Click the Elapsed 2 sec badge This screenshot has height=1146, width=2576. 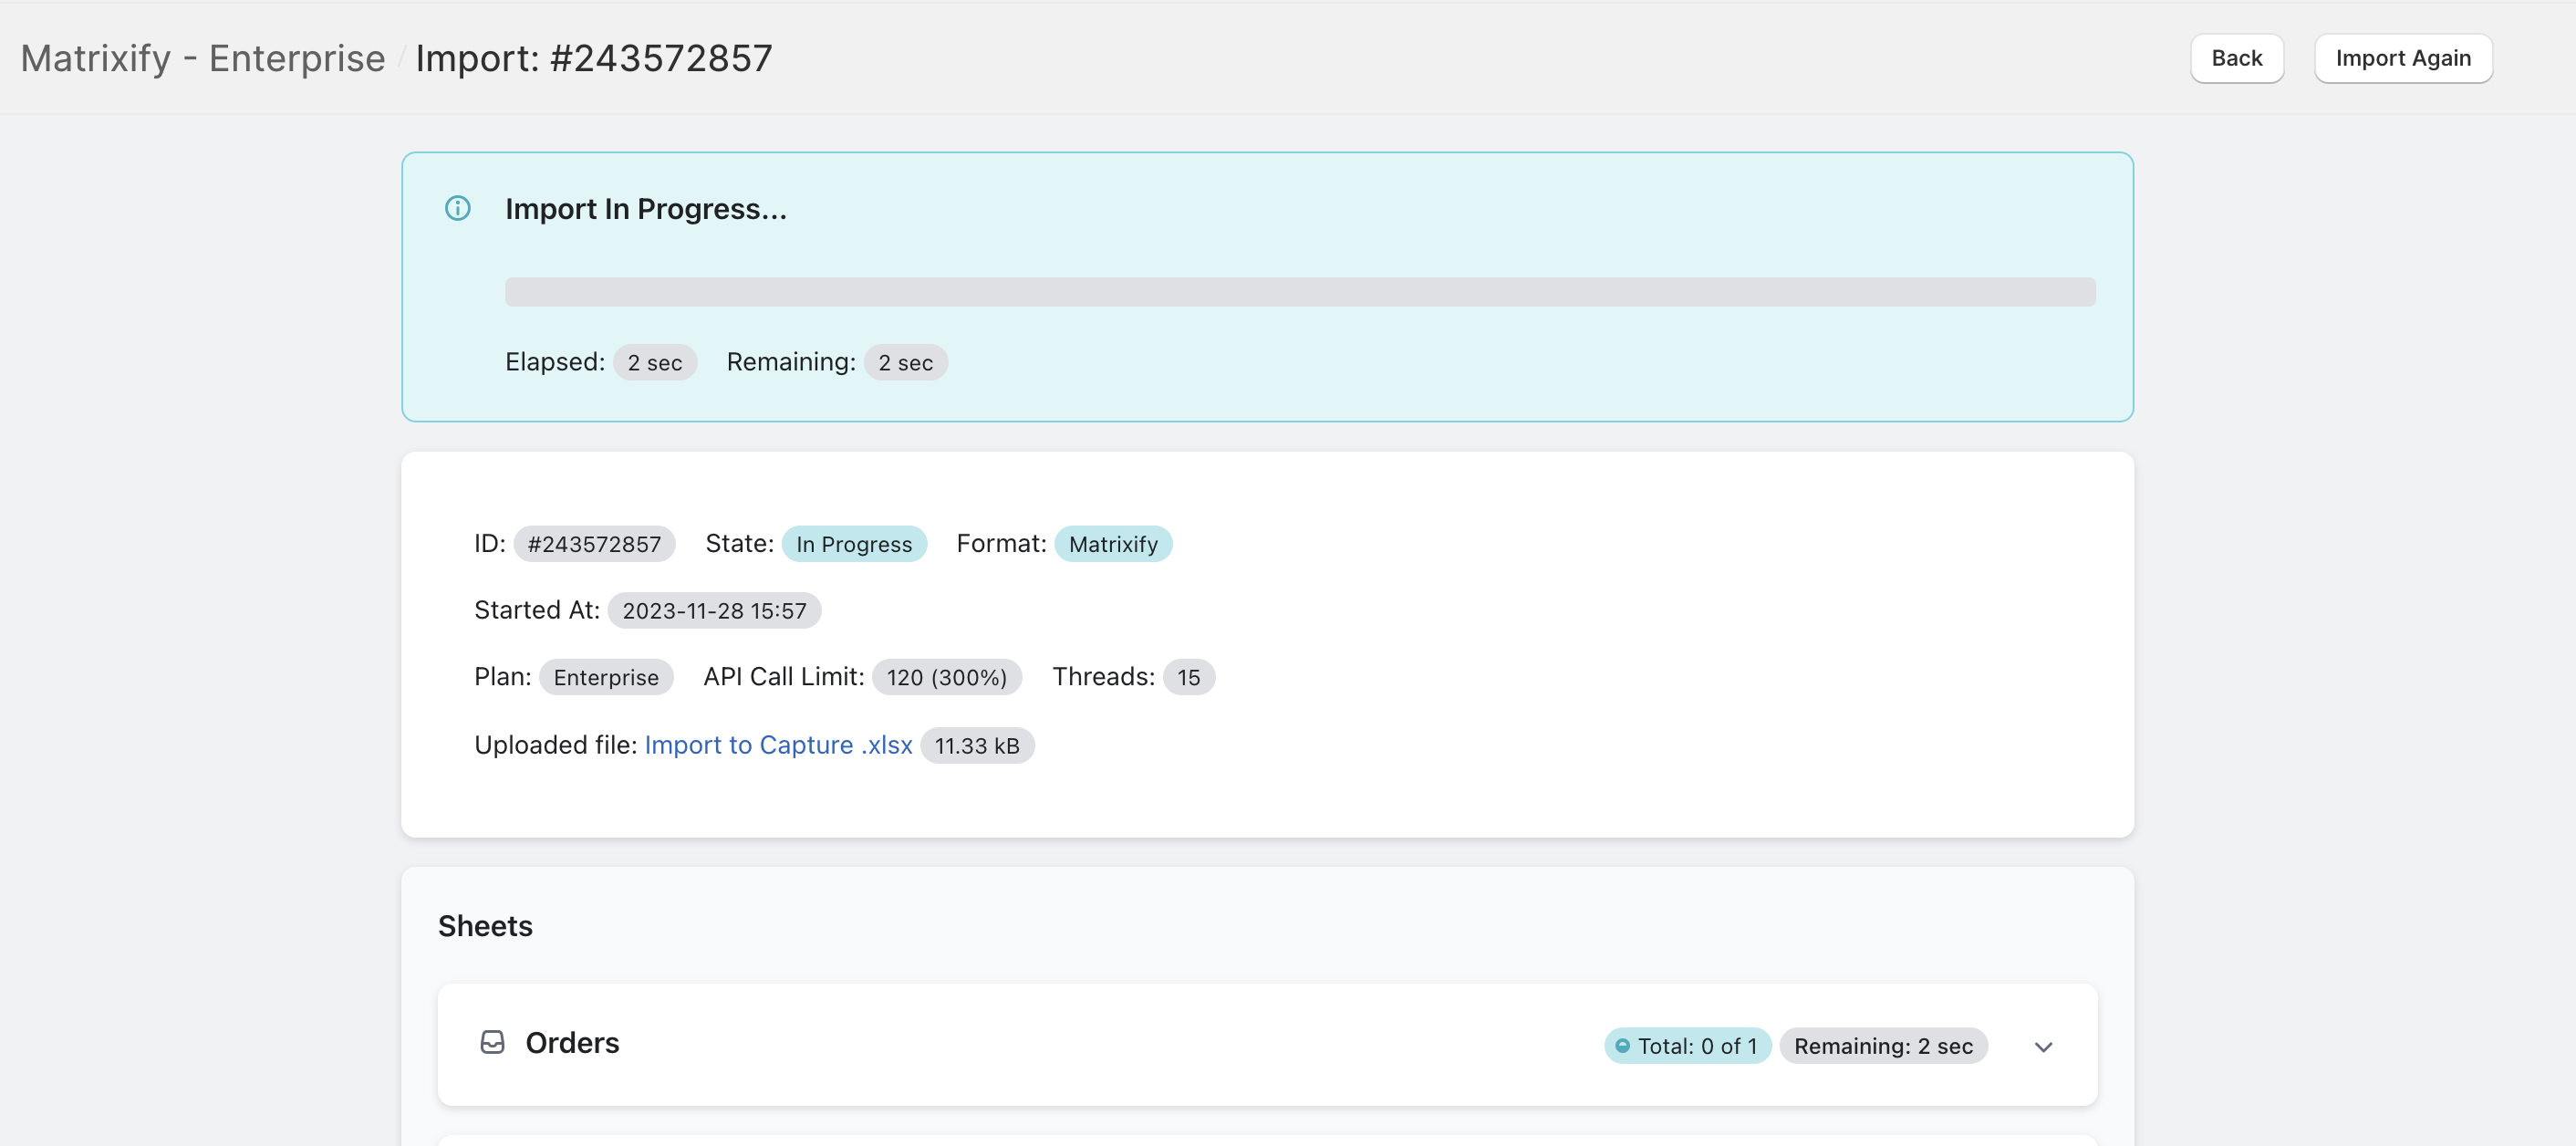click(655, 362)
